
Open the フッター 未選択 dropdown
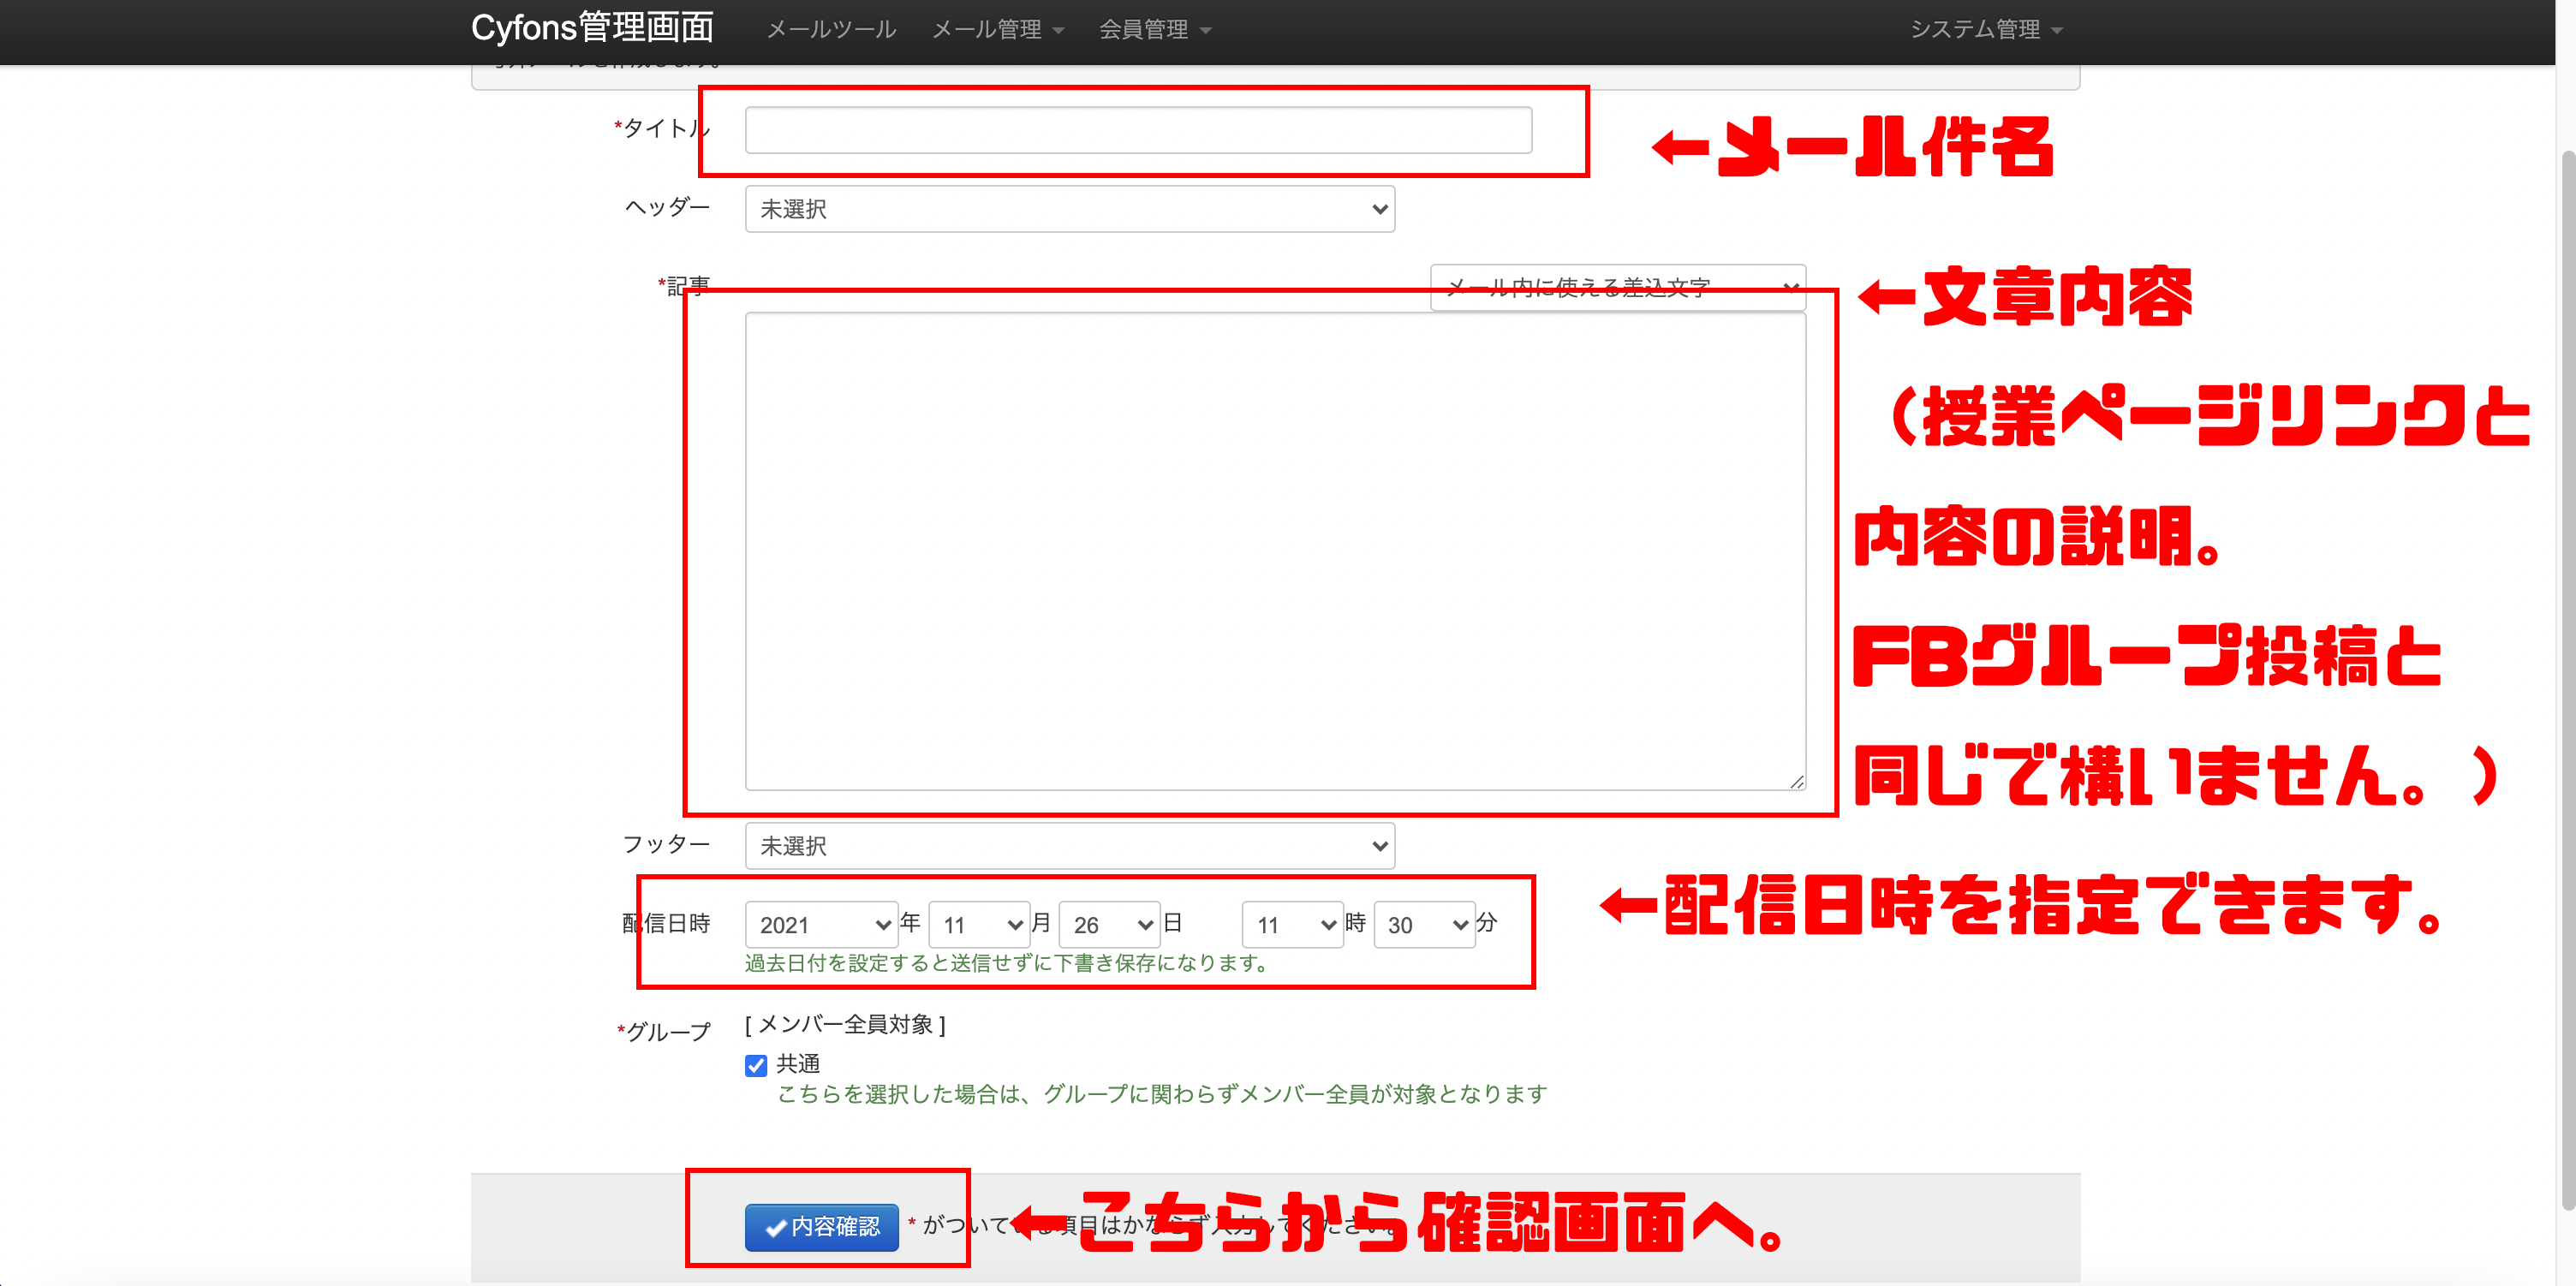(x=1069, y=846)
